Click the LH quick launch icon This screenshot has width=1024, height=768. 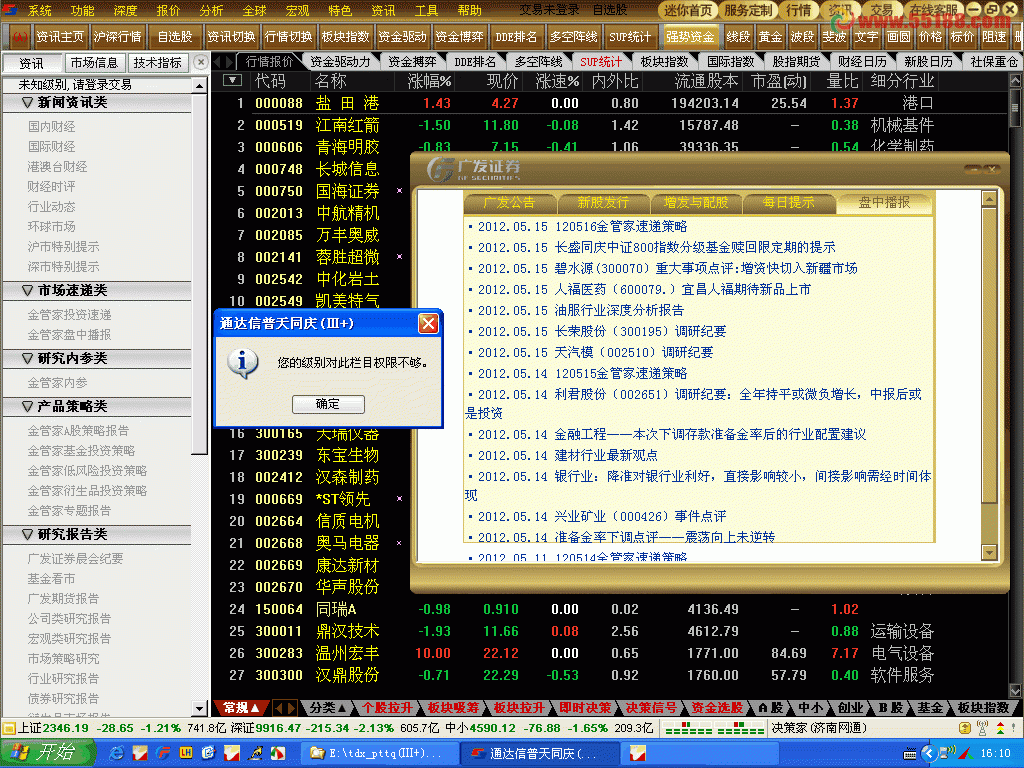[185, 753]
